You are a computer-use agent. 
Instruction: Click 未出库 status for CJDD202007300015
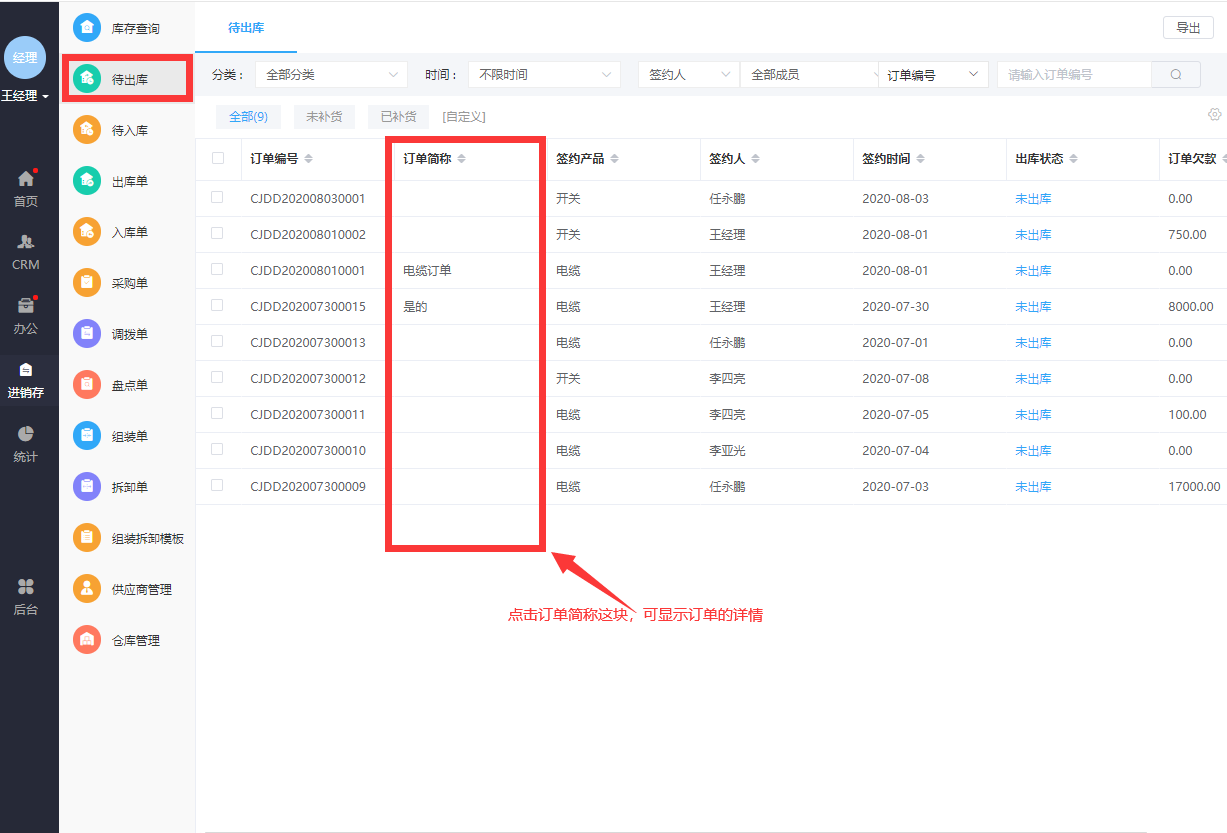(x=1033, y=306)
